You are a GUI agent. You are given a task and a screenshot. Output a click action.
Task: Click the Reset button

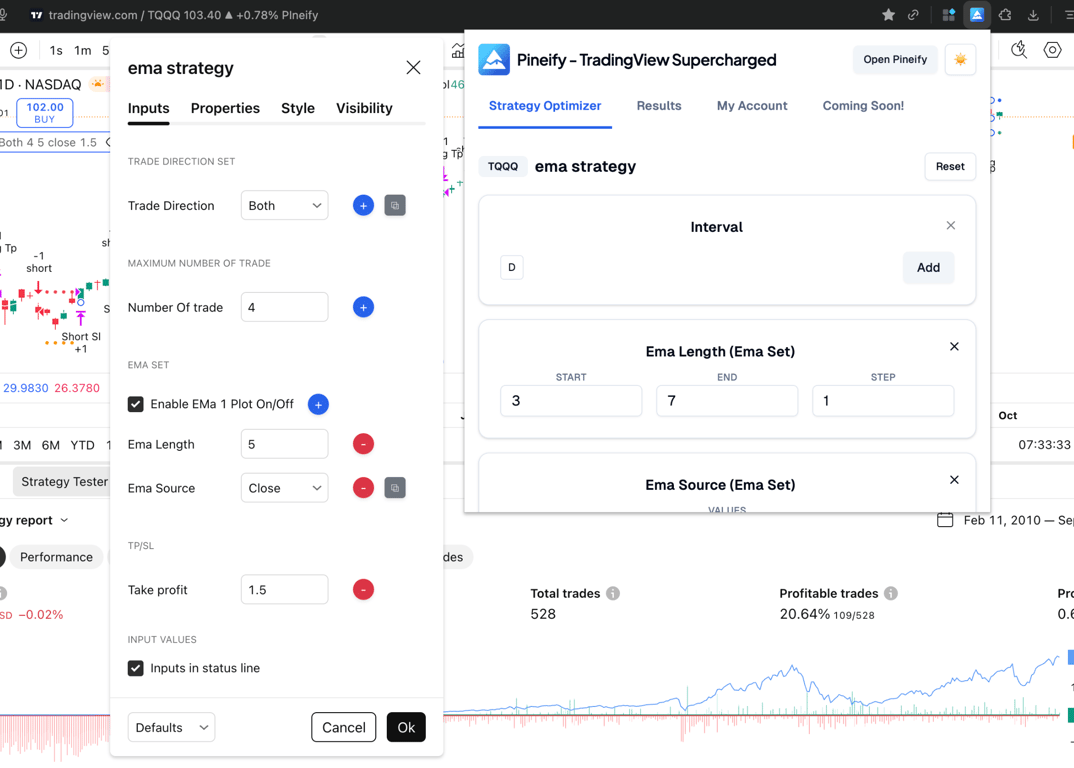pos(950,166)
